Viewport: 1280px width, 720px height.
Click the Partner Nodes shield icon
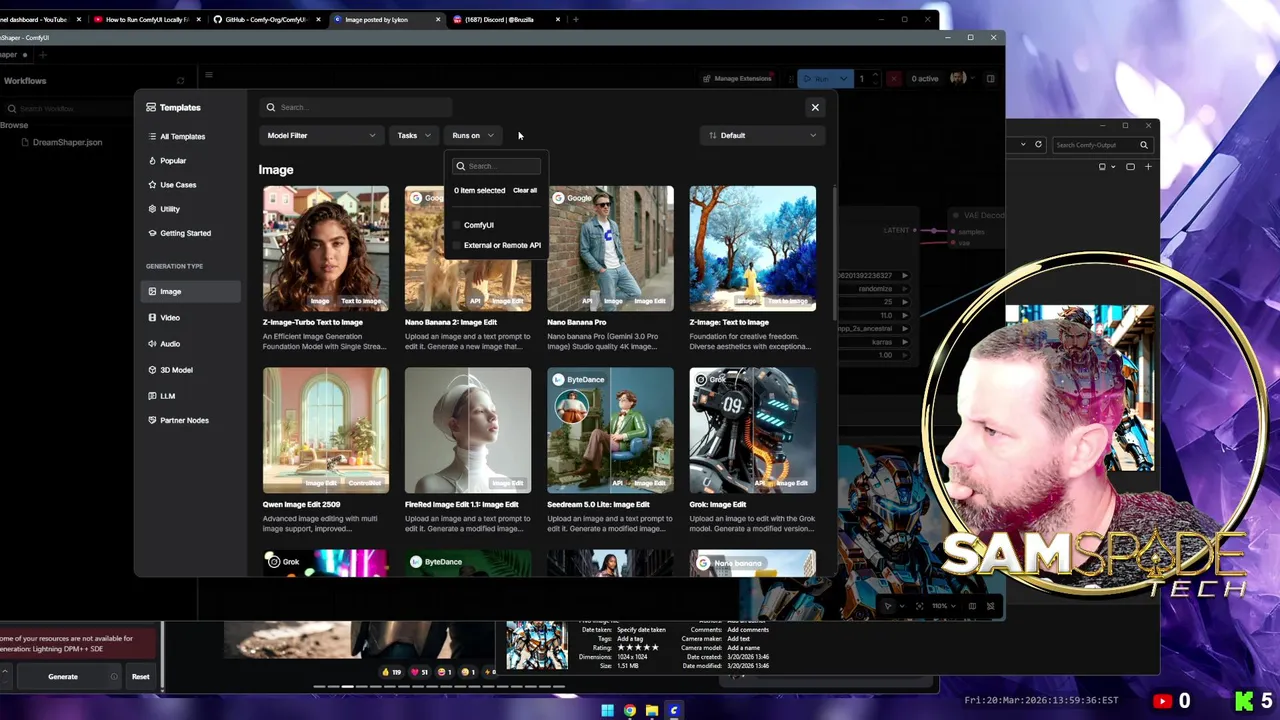point(152,420)
